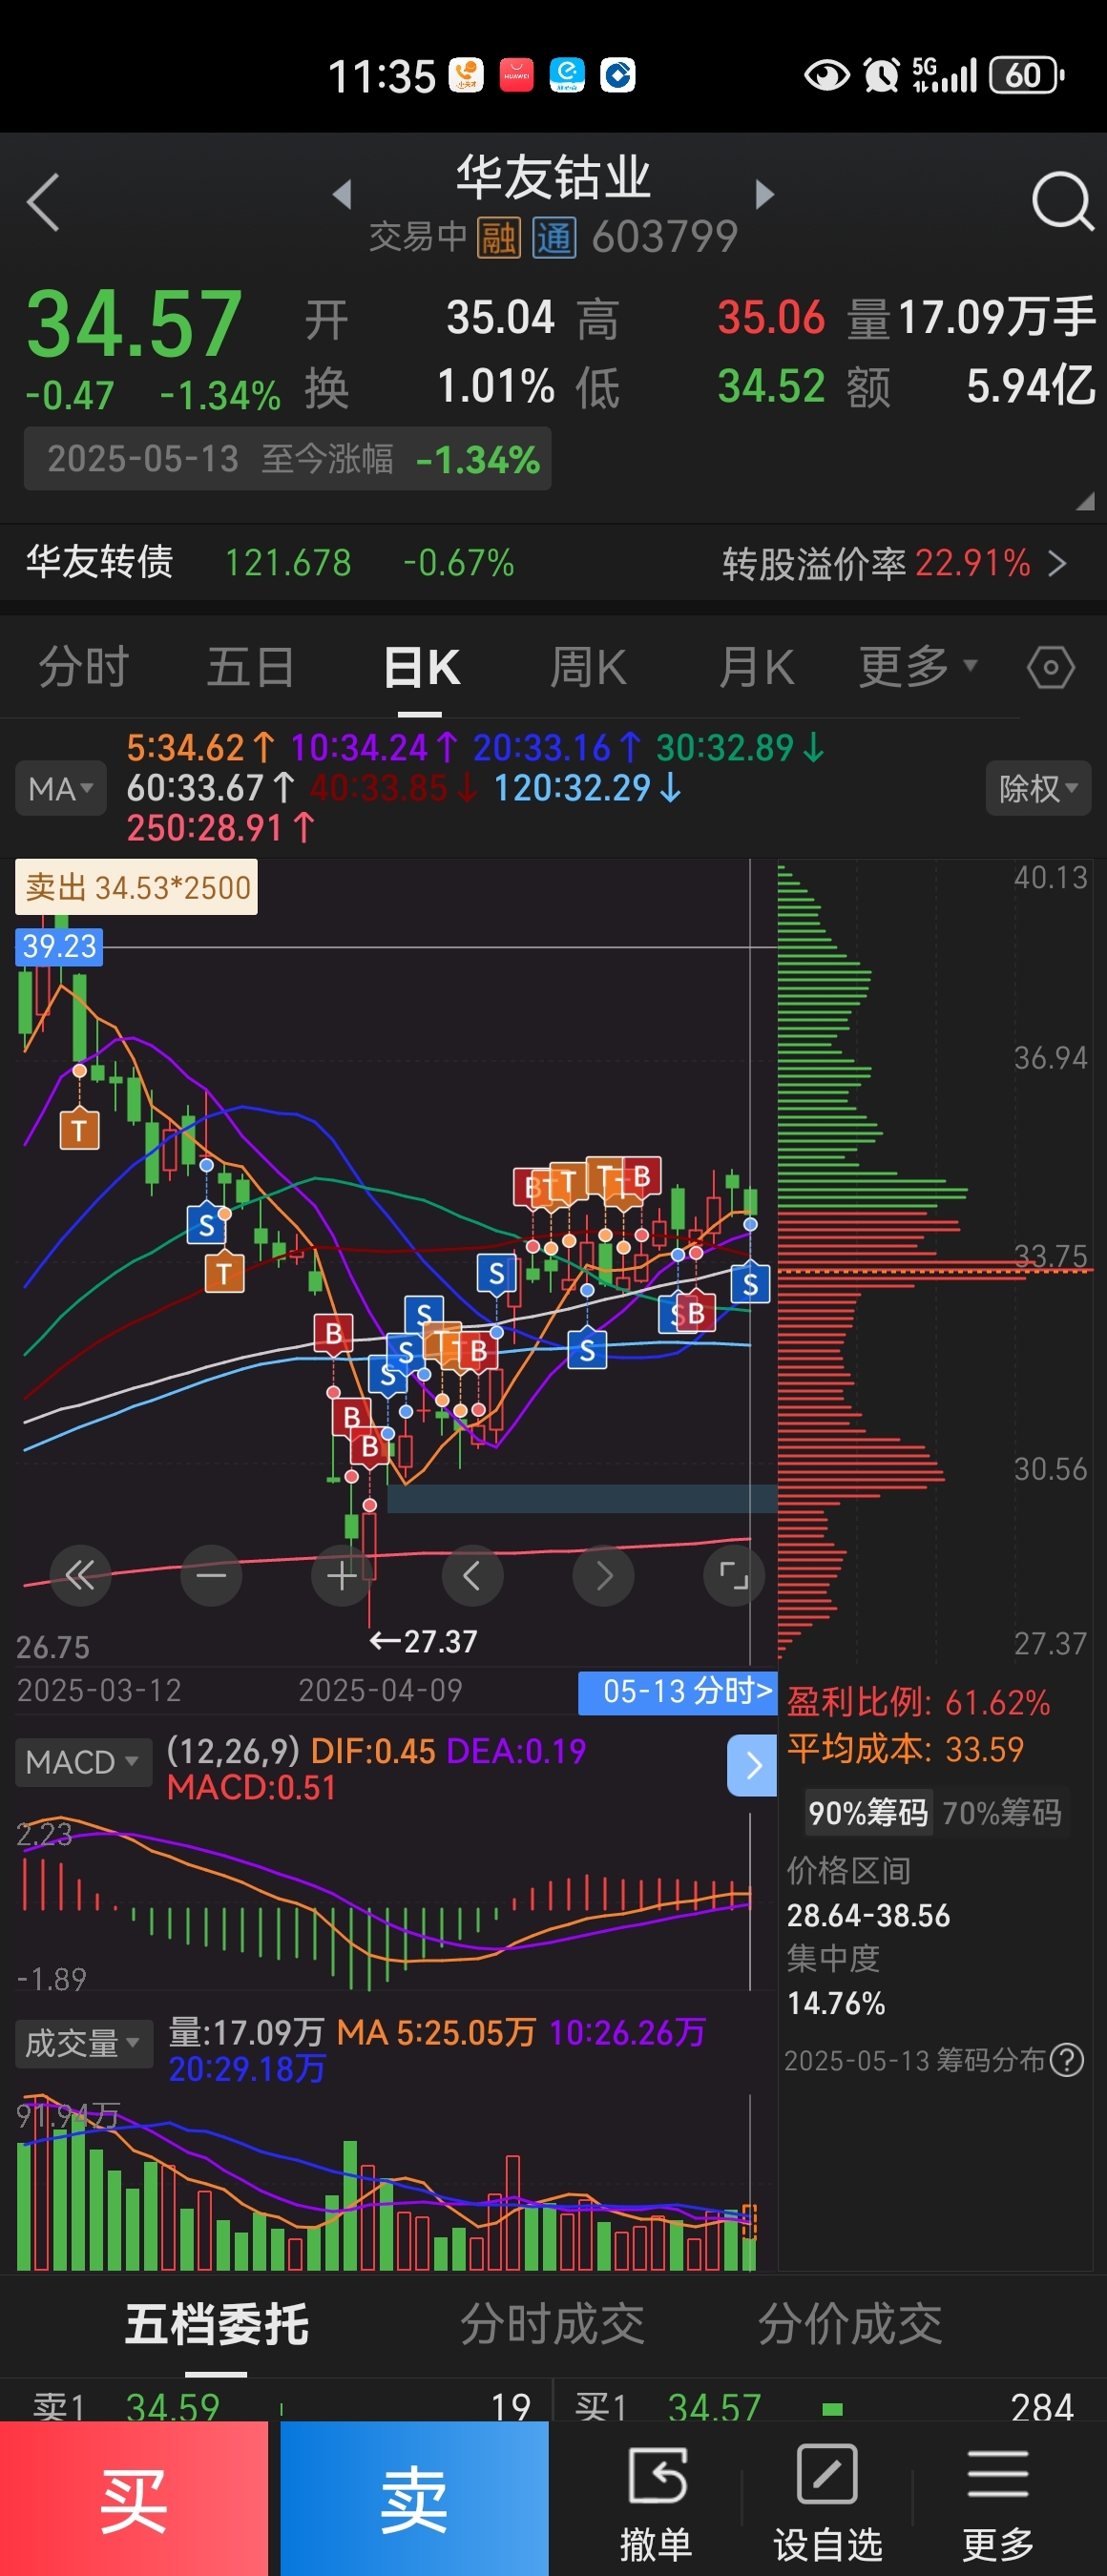The height and width of the screenshot is (2576, 1107).
Task: Open chart settings hexagon icon
Action: click(x=1050, y=668)
